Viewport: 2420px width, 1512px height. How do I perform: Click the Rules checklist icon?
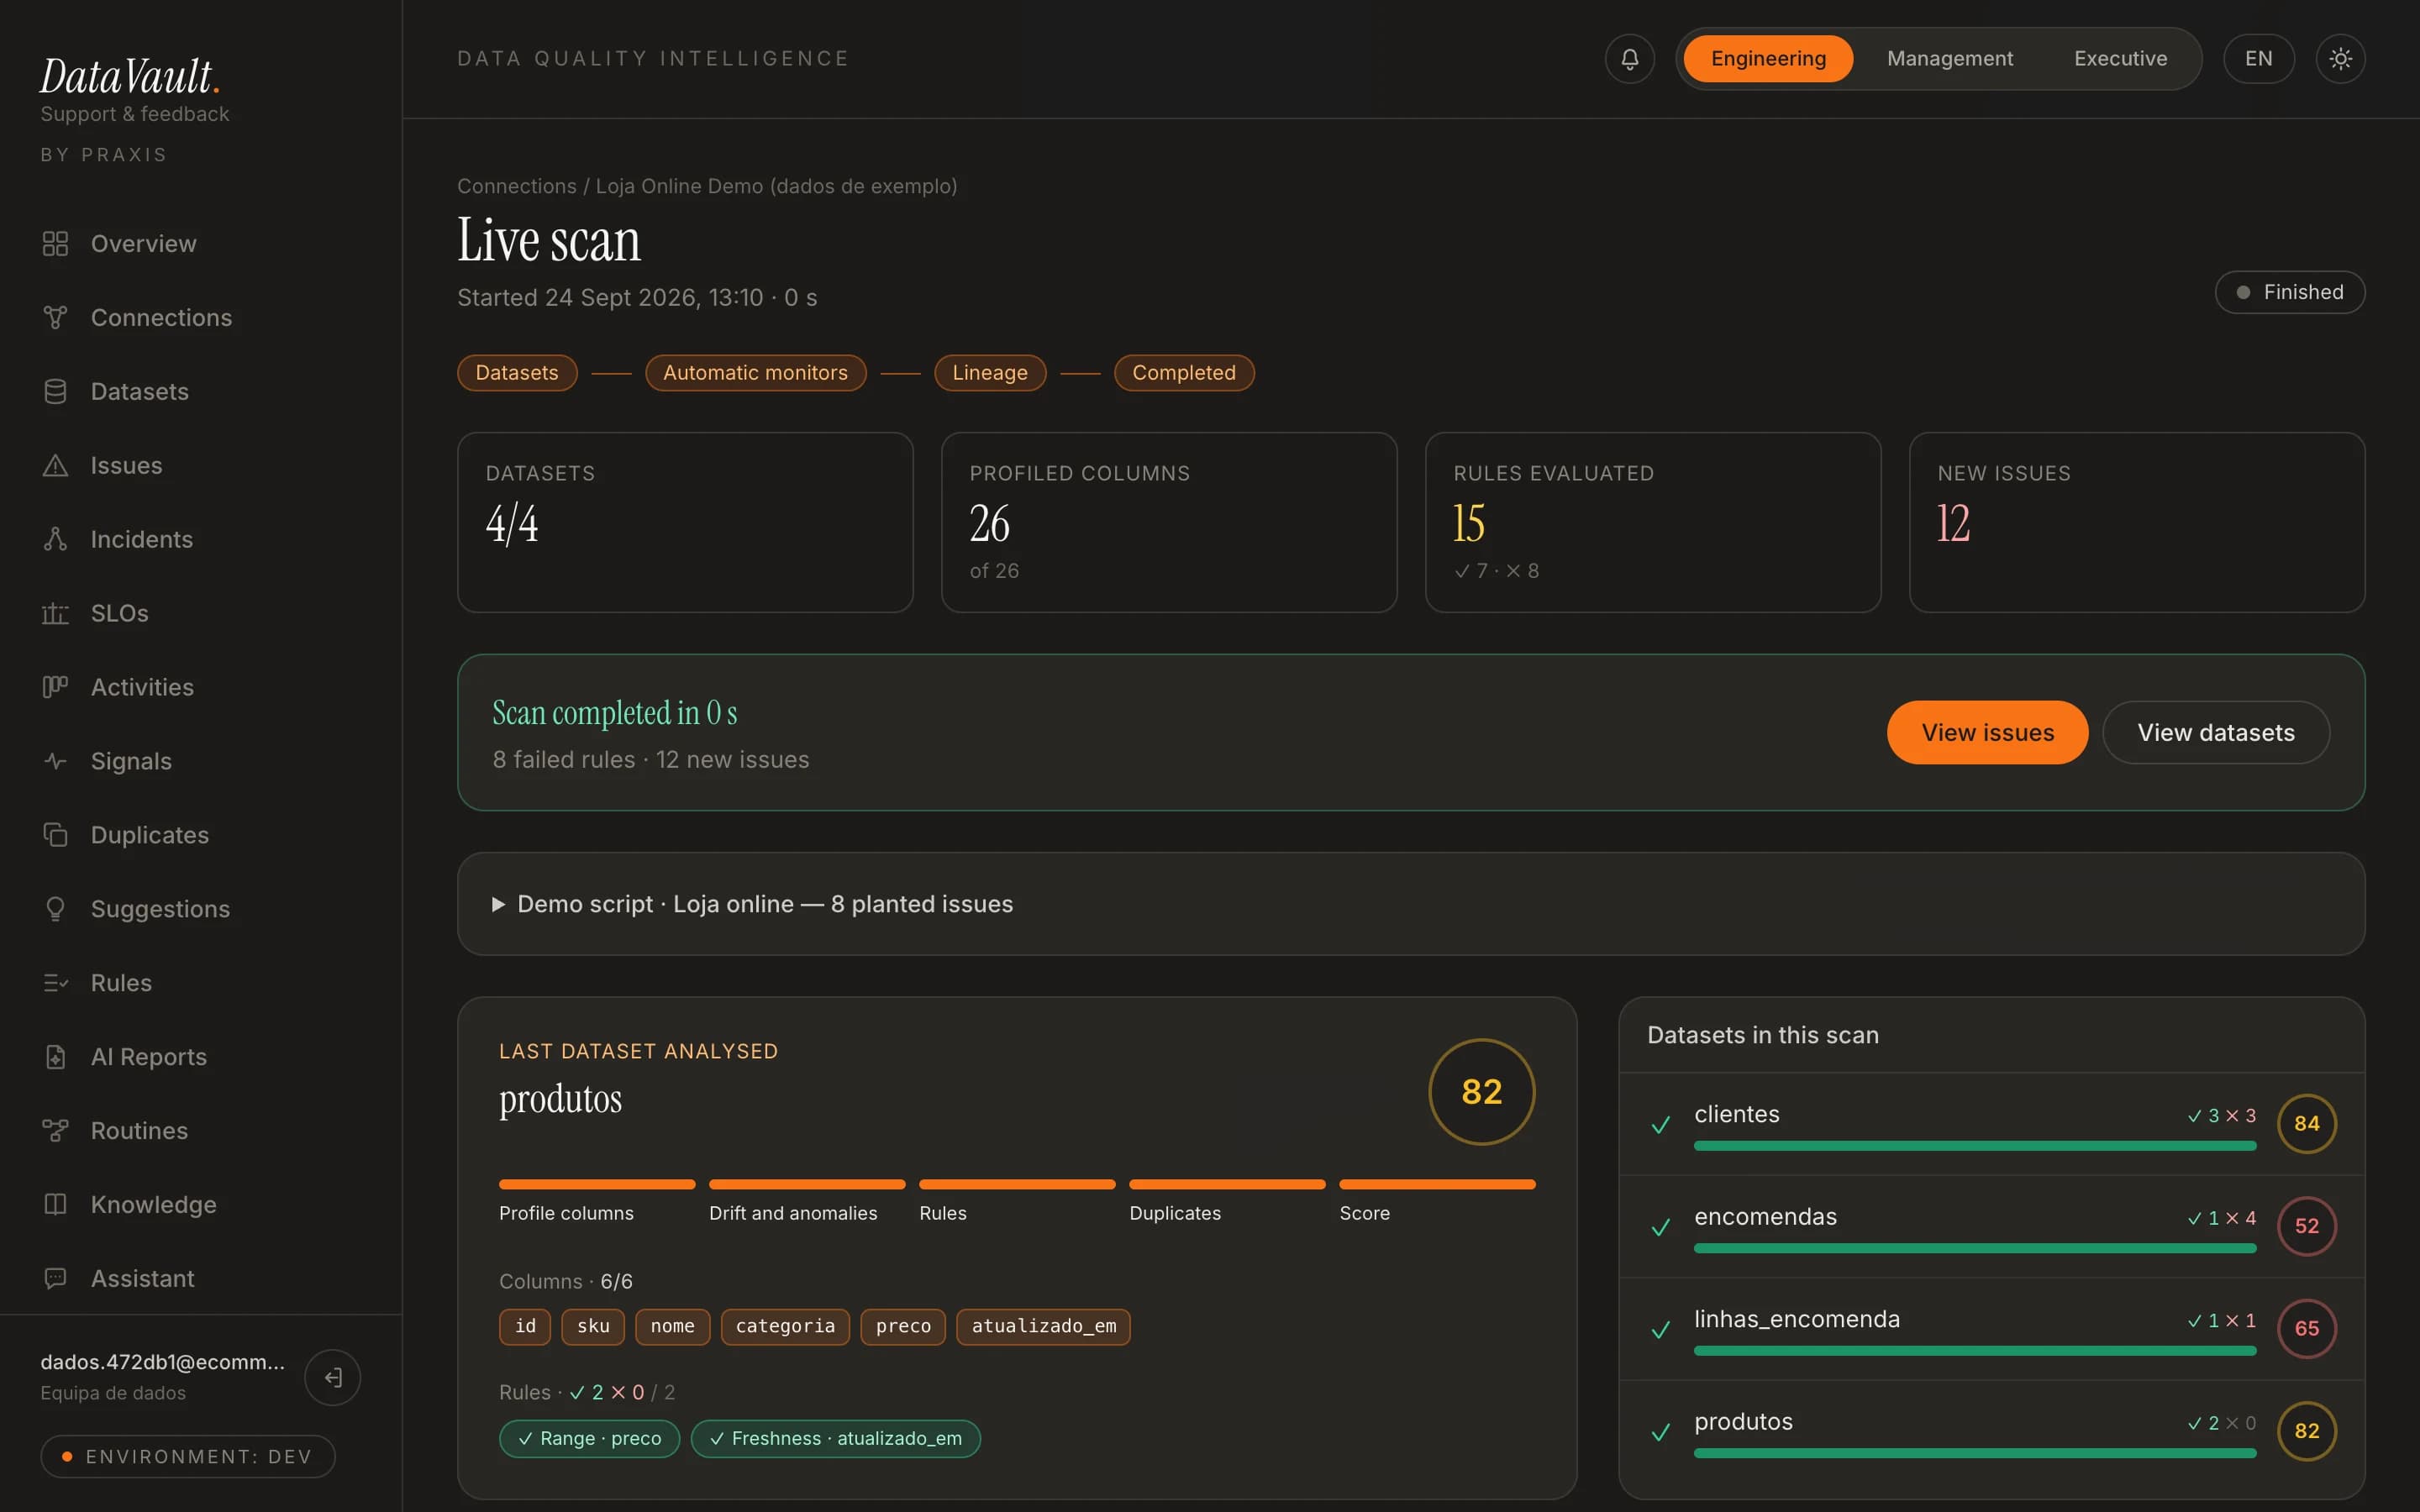(55, 983)
